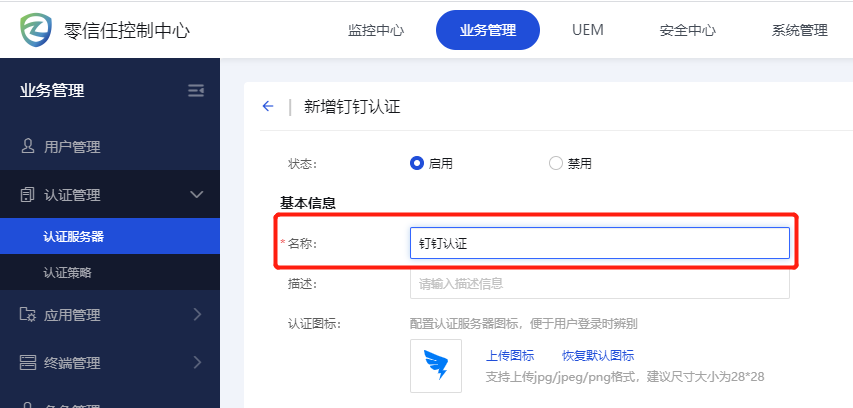This screenshot has height=408, width=853.
Task: Click the Zero Trust shield logo
Action: (x=37, y=30)
